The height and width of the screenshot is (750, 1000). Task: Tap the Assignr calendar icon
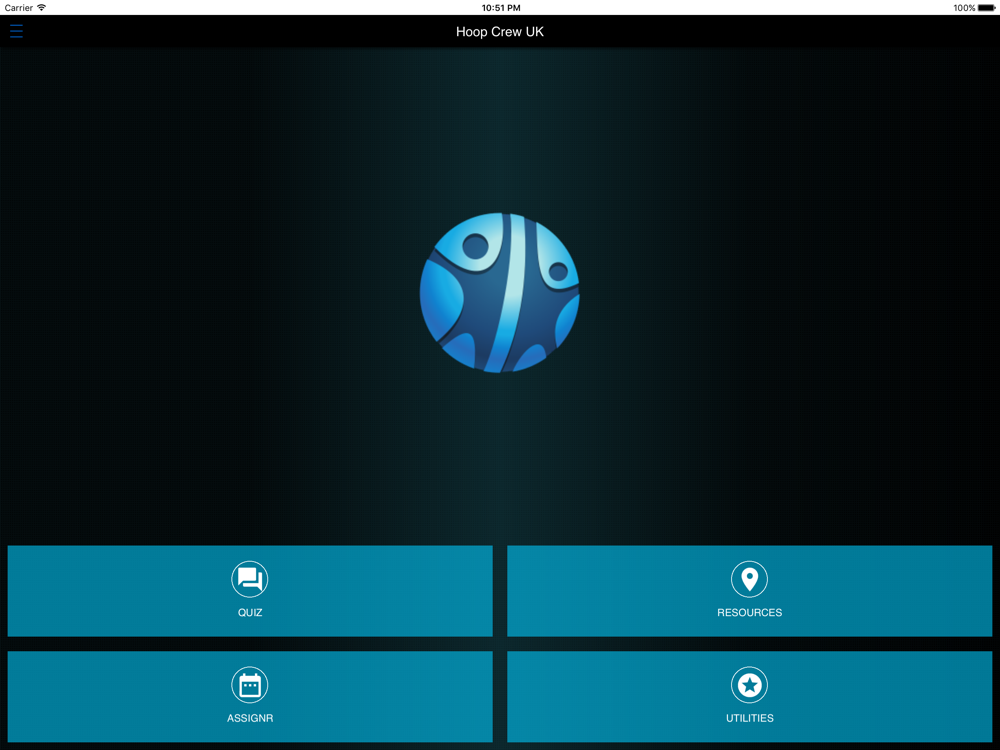tap(249, 685)
